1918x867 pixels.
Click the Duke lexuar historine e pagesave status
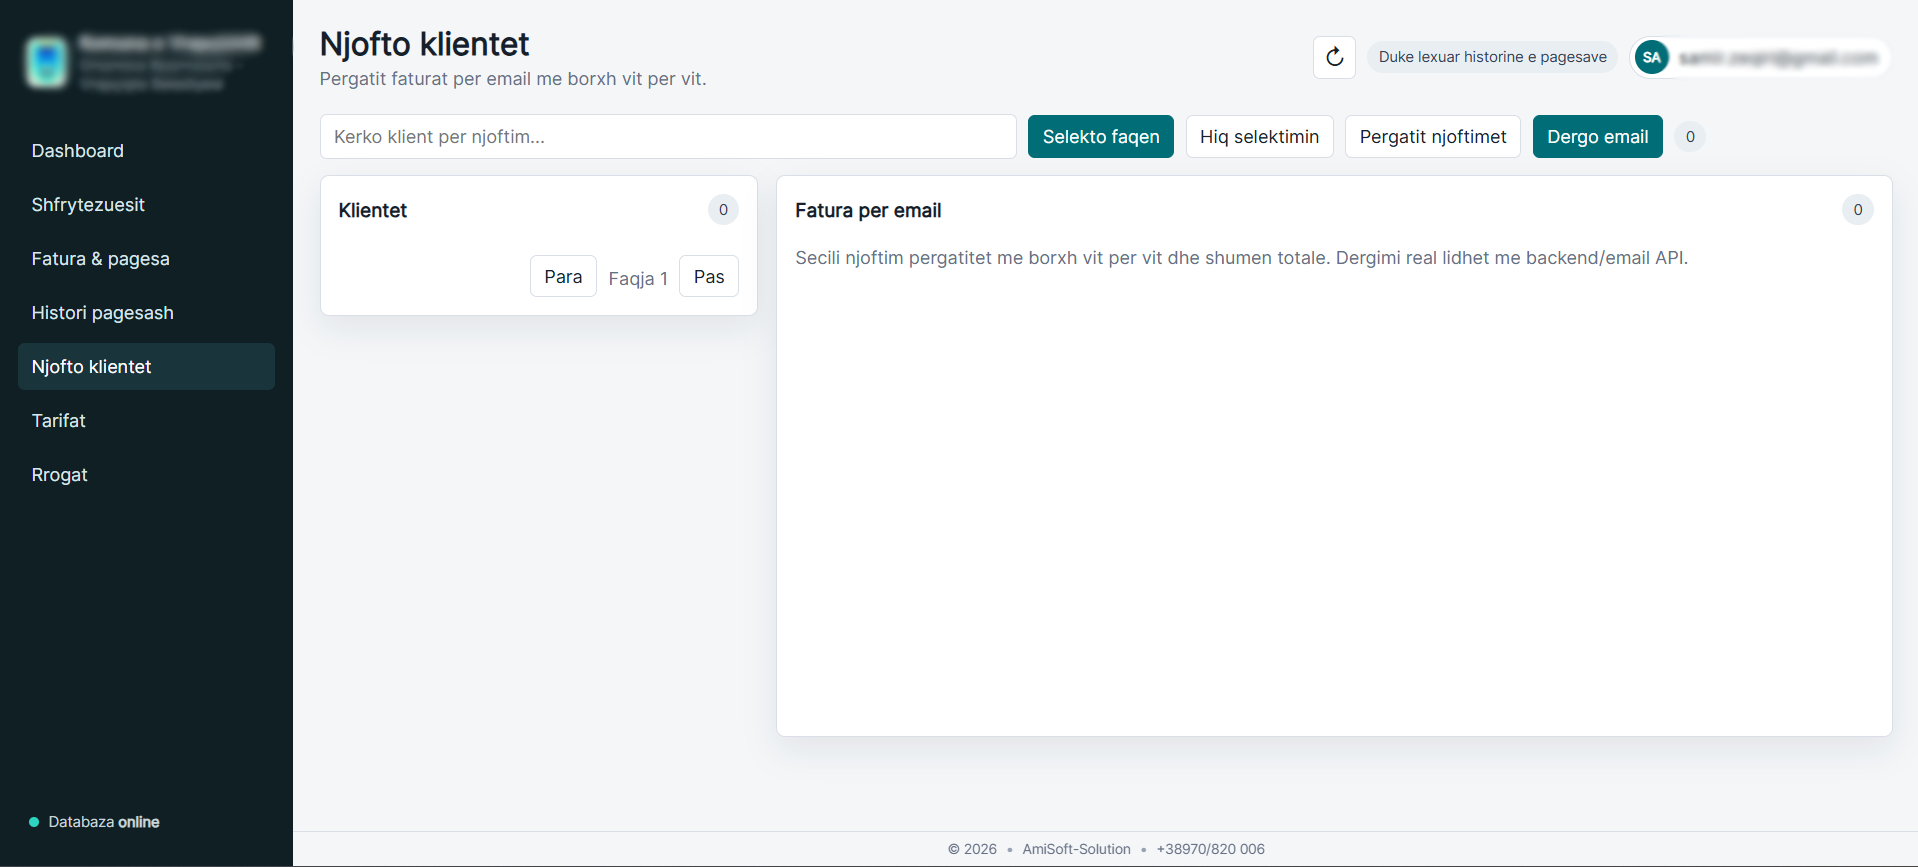click(x=1492, y=57)
